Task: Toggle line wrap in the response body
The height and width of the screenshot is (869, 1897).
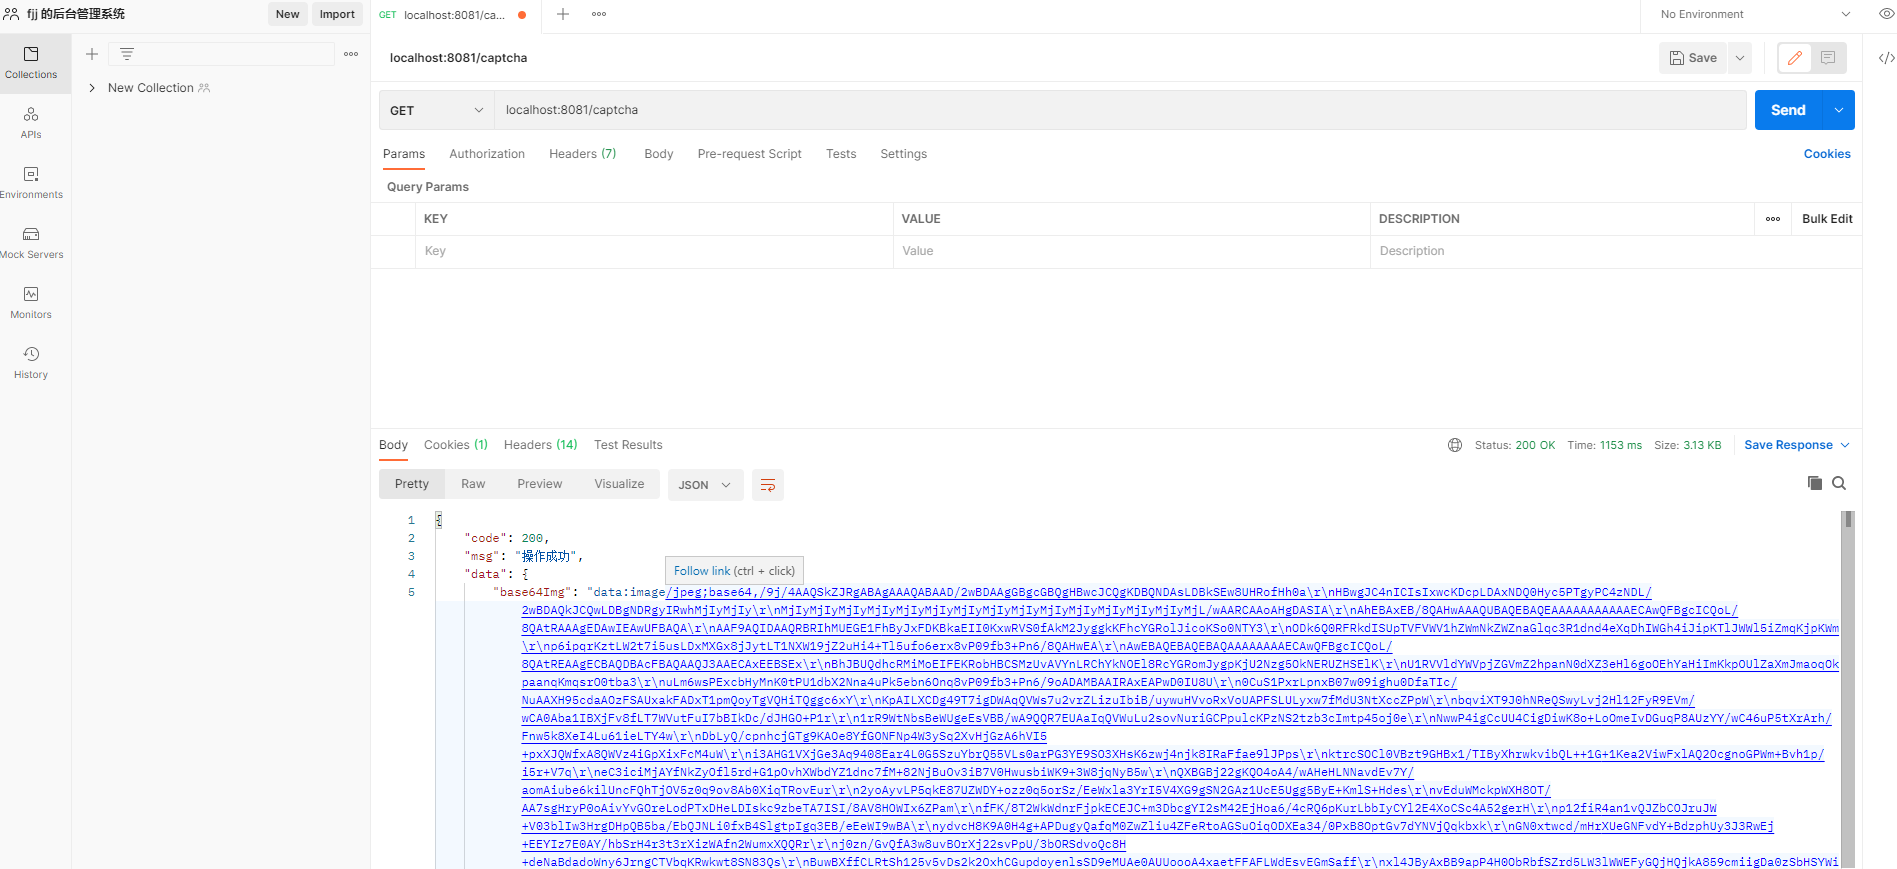Action: [x=768, y=485]
